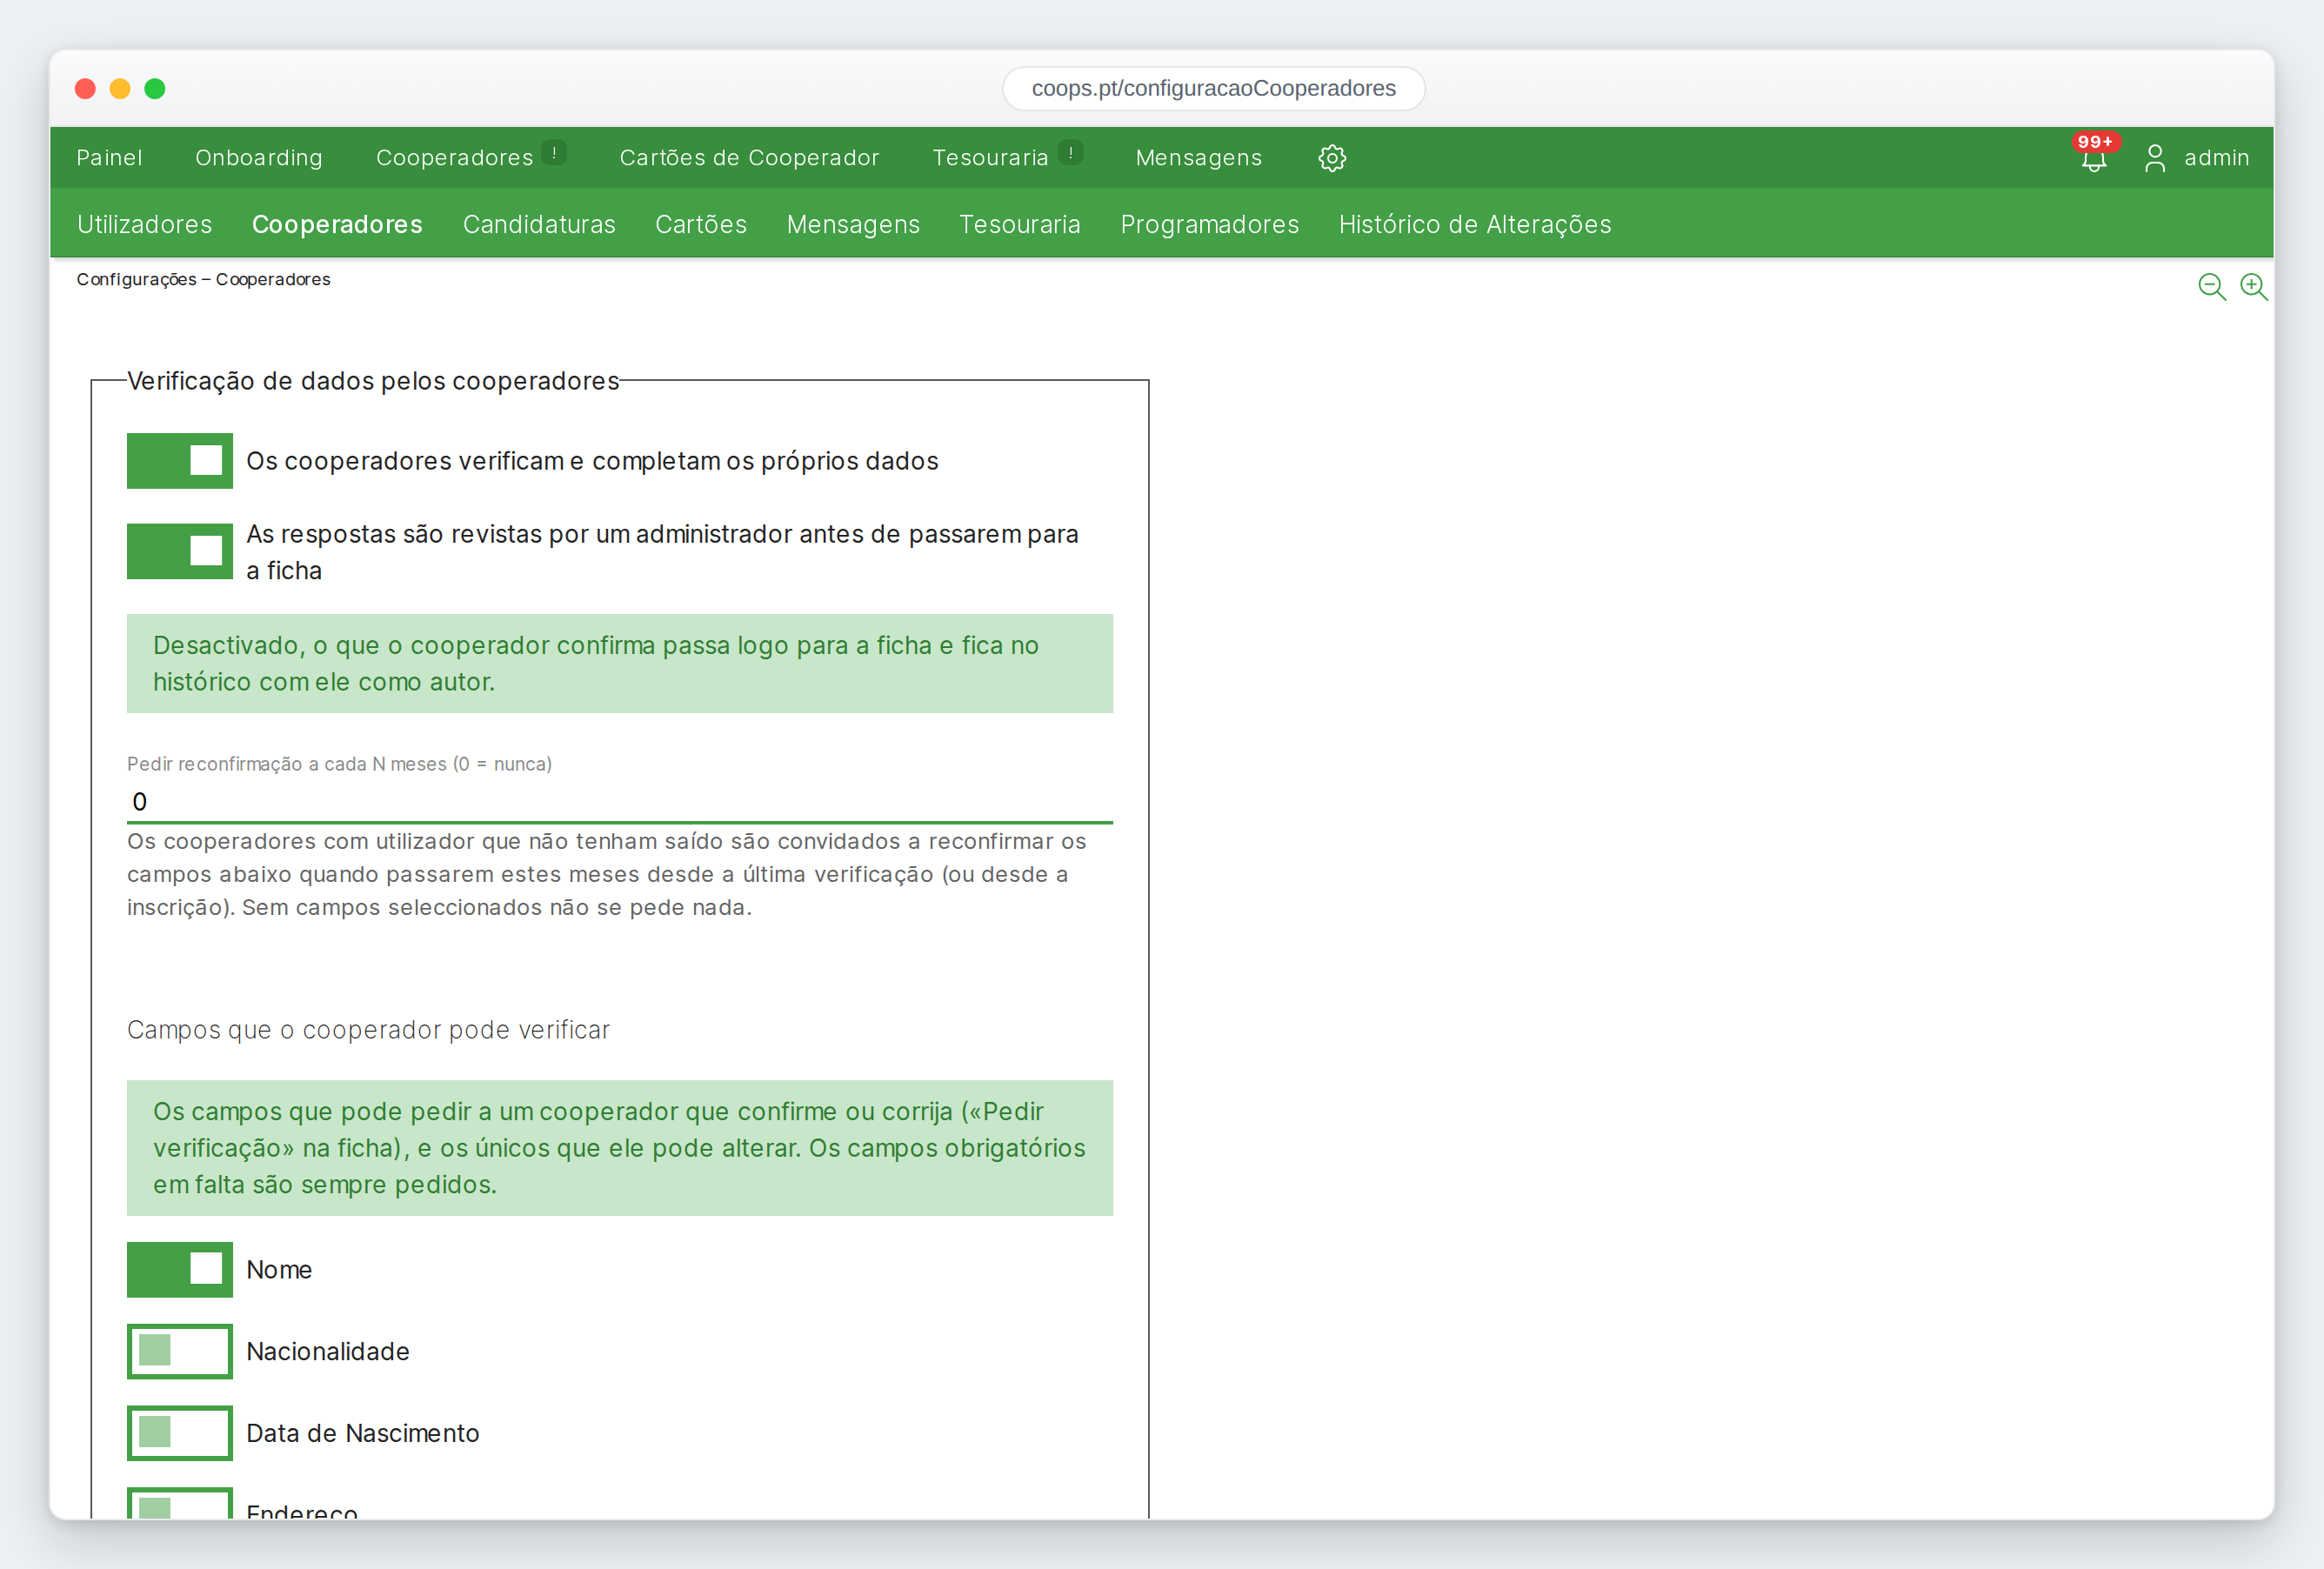This screenshot has height=1569, width=2324.
Task: Click the alert badge next to Tesouraria
Action: click(1070, 153)
